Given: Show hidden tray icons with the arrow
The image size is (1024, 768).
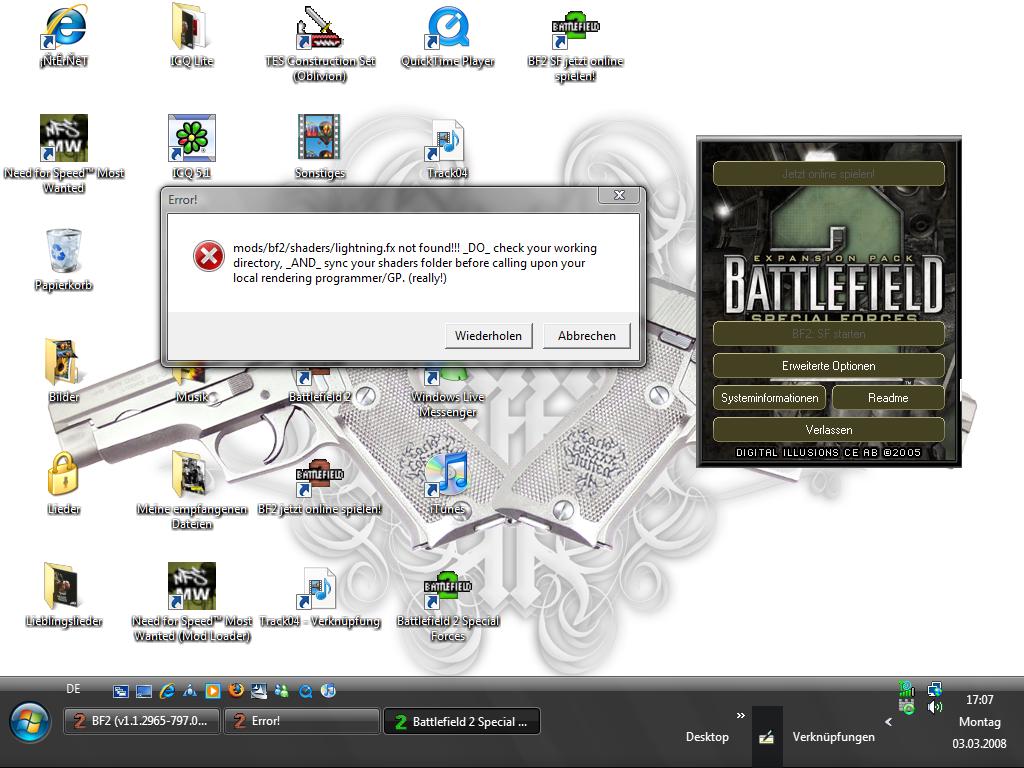Looking at the screenshot, I should coord(888,721).
